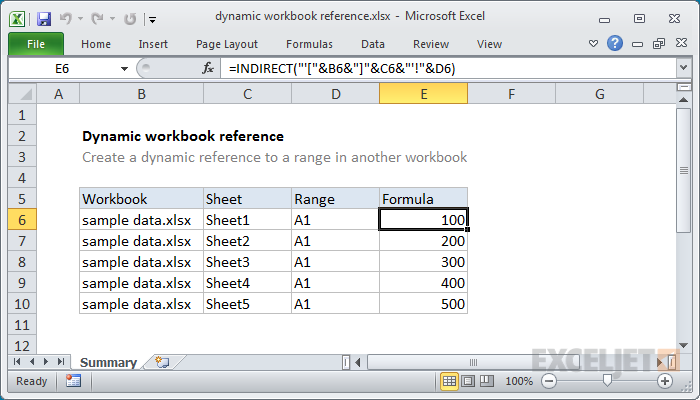Viewport: 700px width, 400px height.
Task: Expand the Name Box dropdown arrow
Action: (124, 69)
